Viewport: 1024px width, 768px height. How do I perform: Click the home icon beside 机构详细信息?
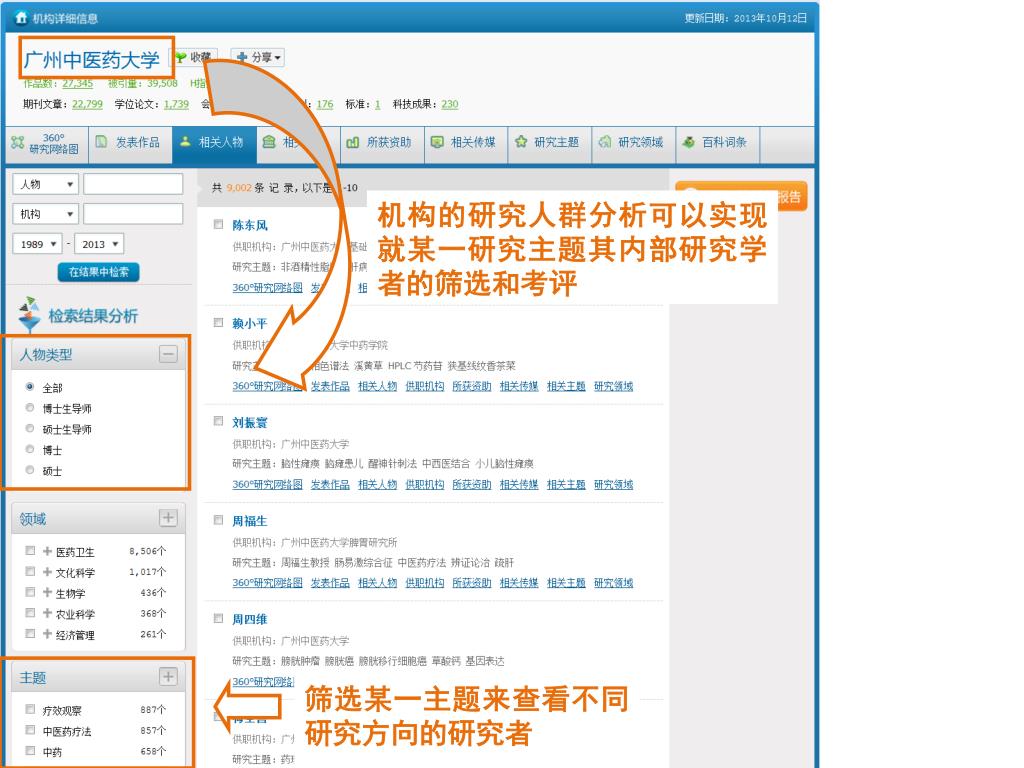point(21,18)
